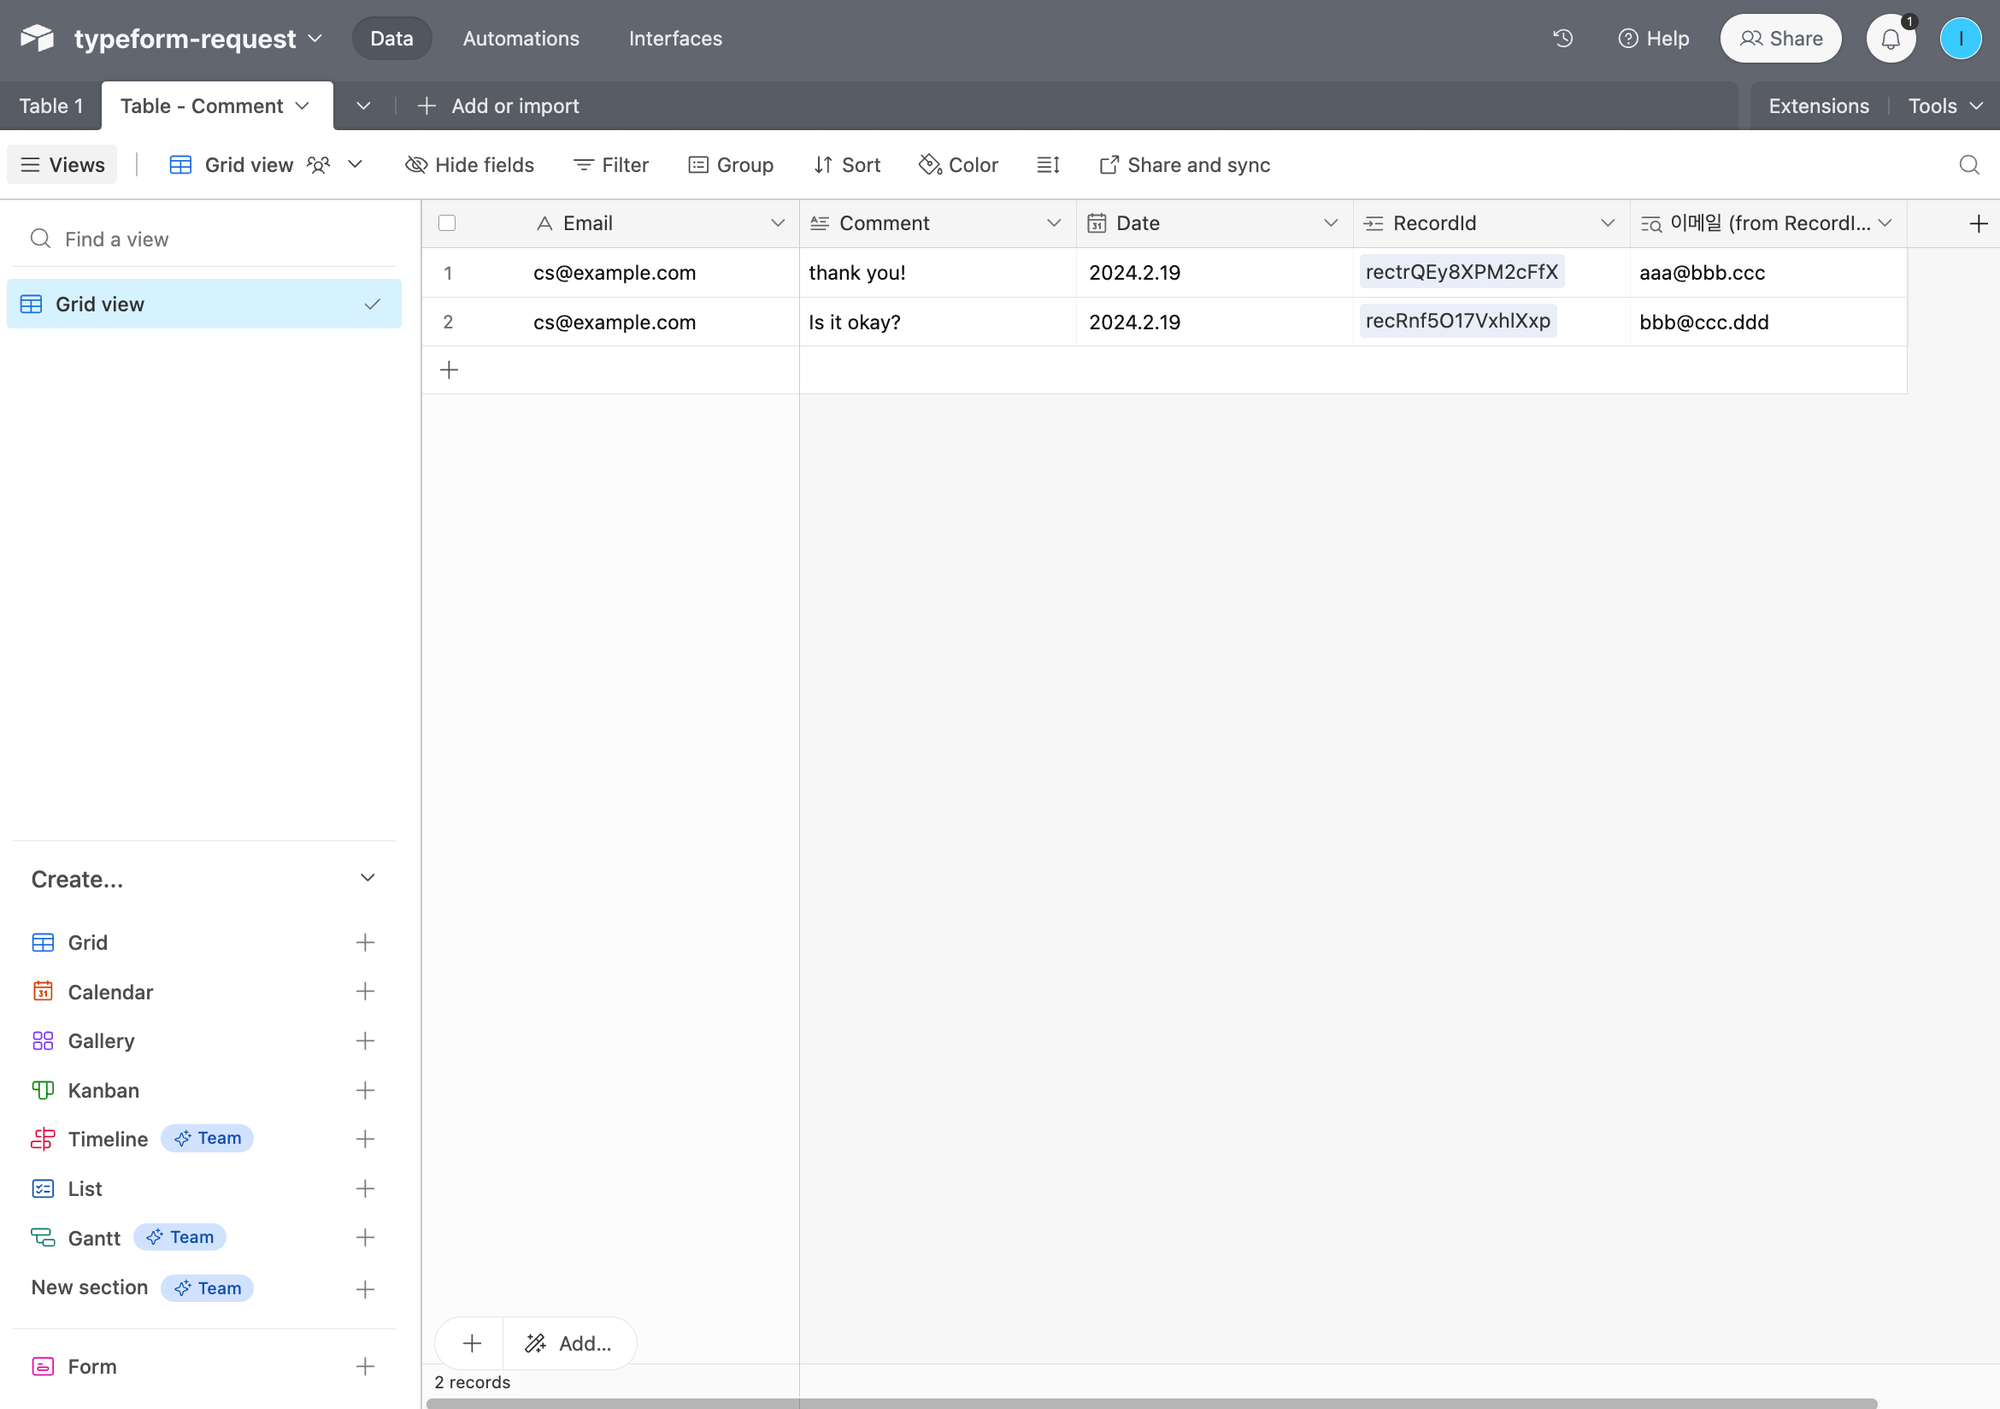The width and height of the screenshot is (2000, 1409).
Task: Toggle Views sidebar button
Action: click(62, 165)
